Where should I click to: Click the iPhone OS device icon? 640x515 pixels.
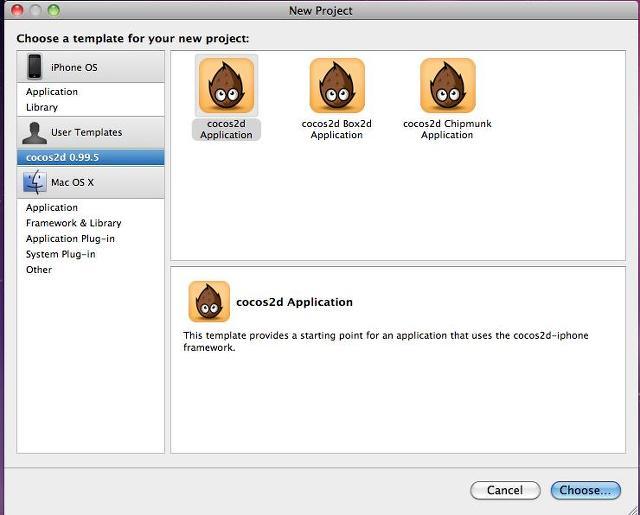pyautogui.click(x=34, y=67)
